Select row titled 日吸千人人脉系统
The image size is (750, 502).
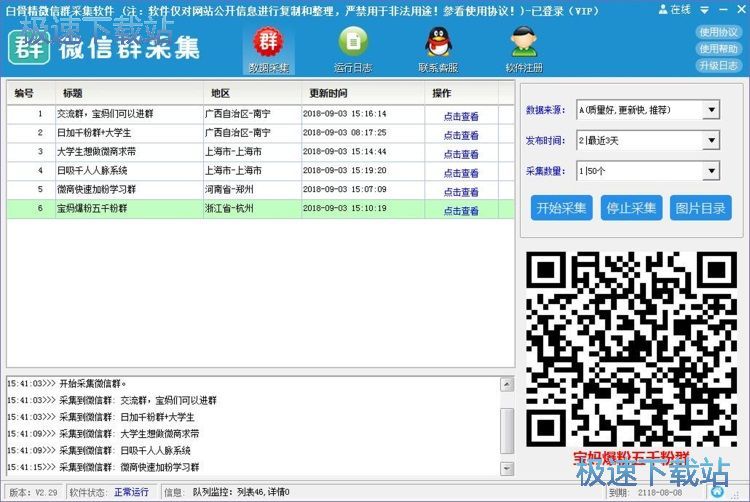point(261,171)
